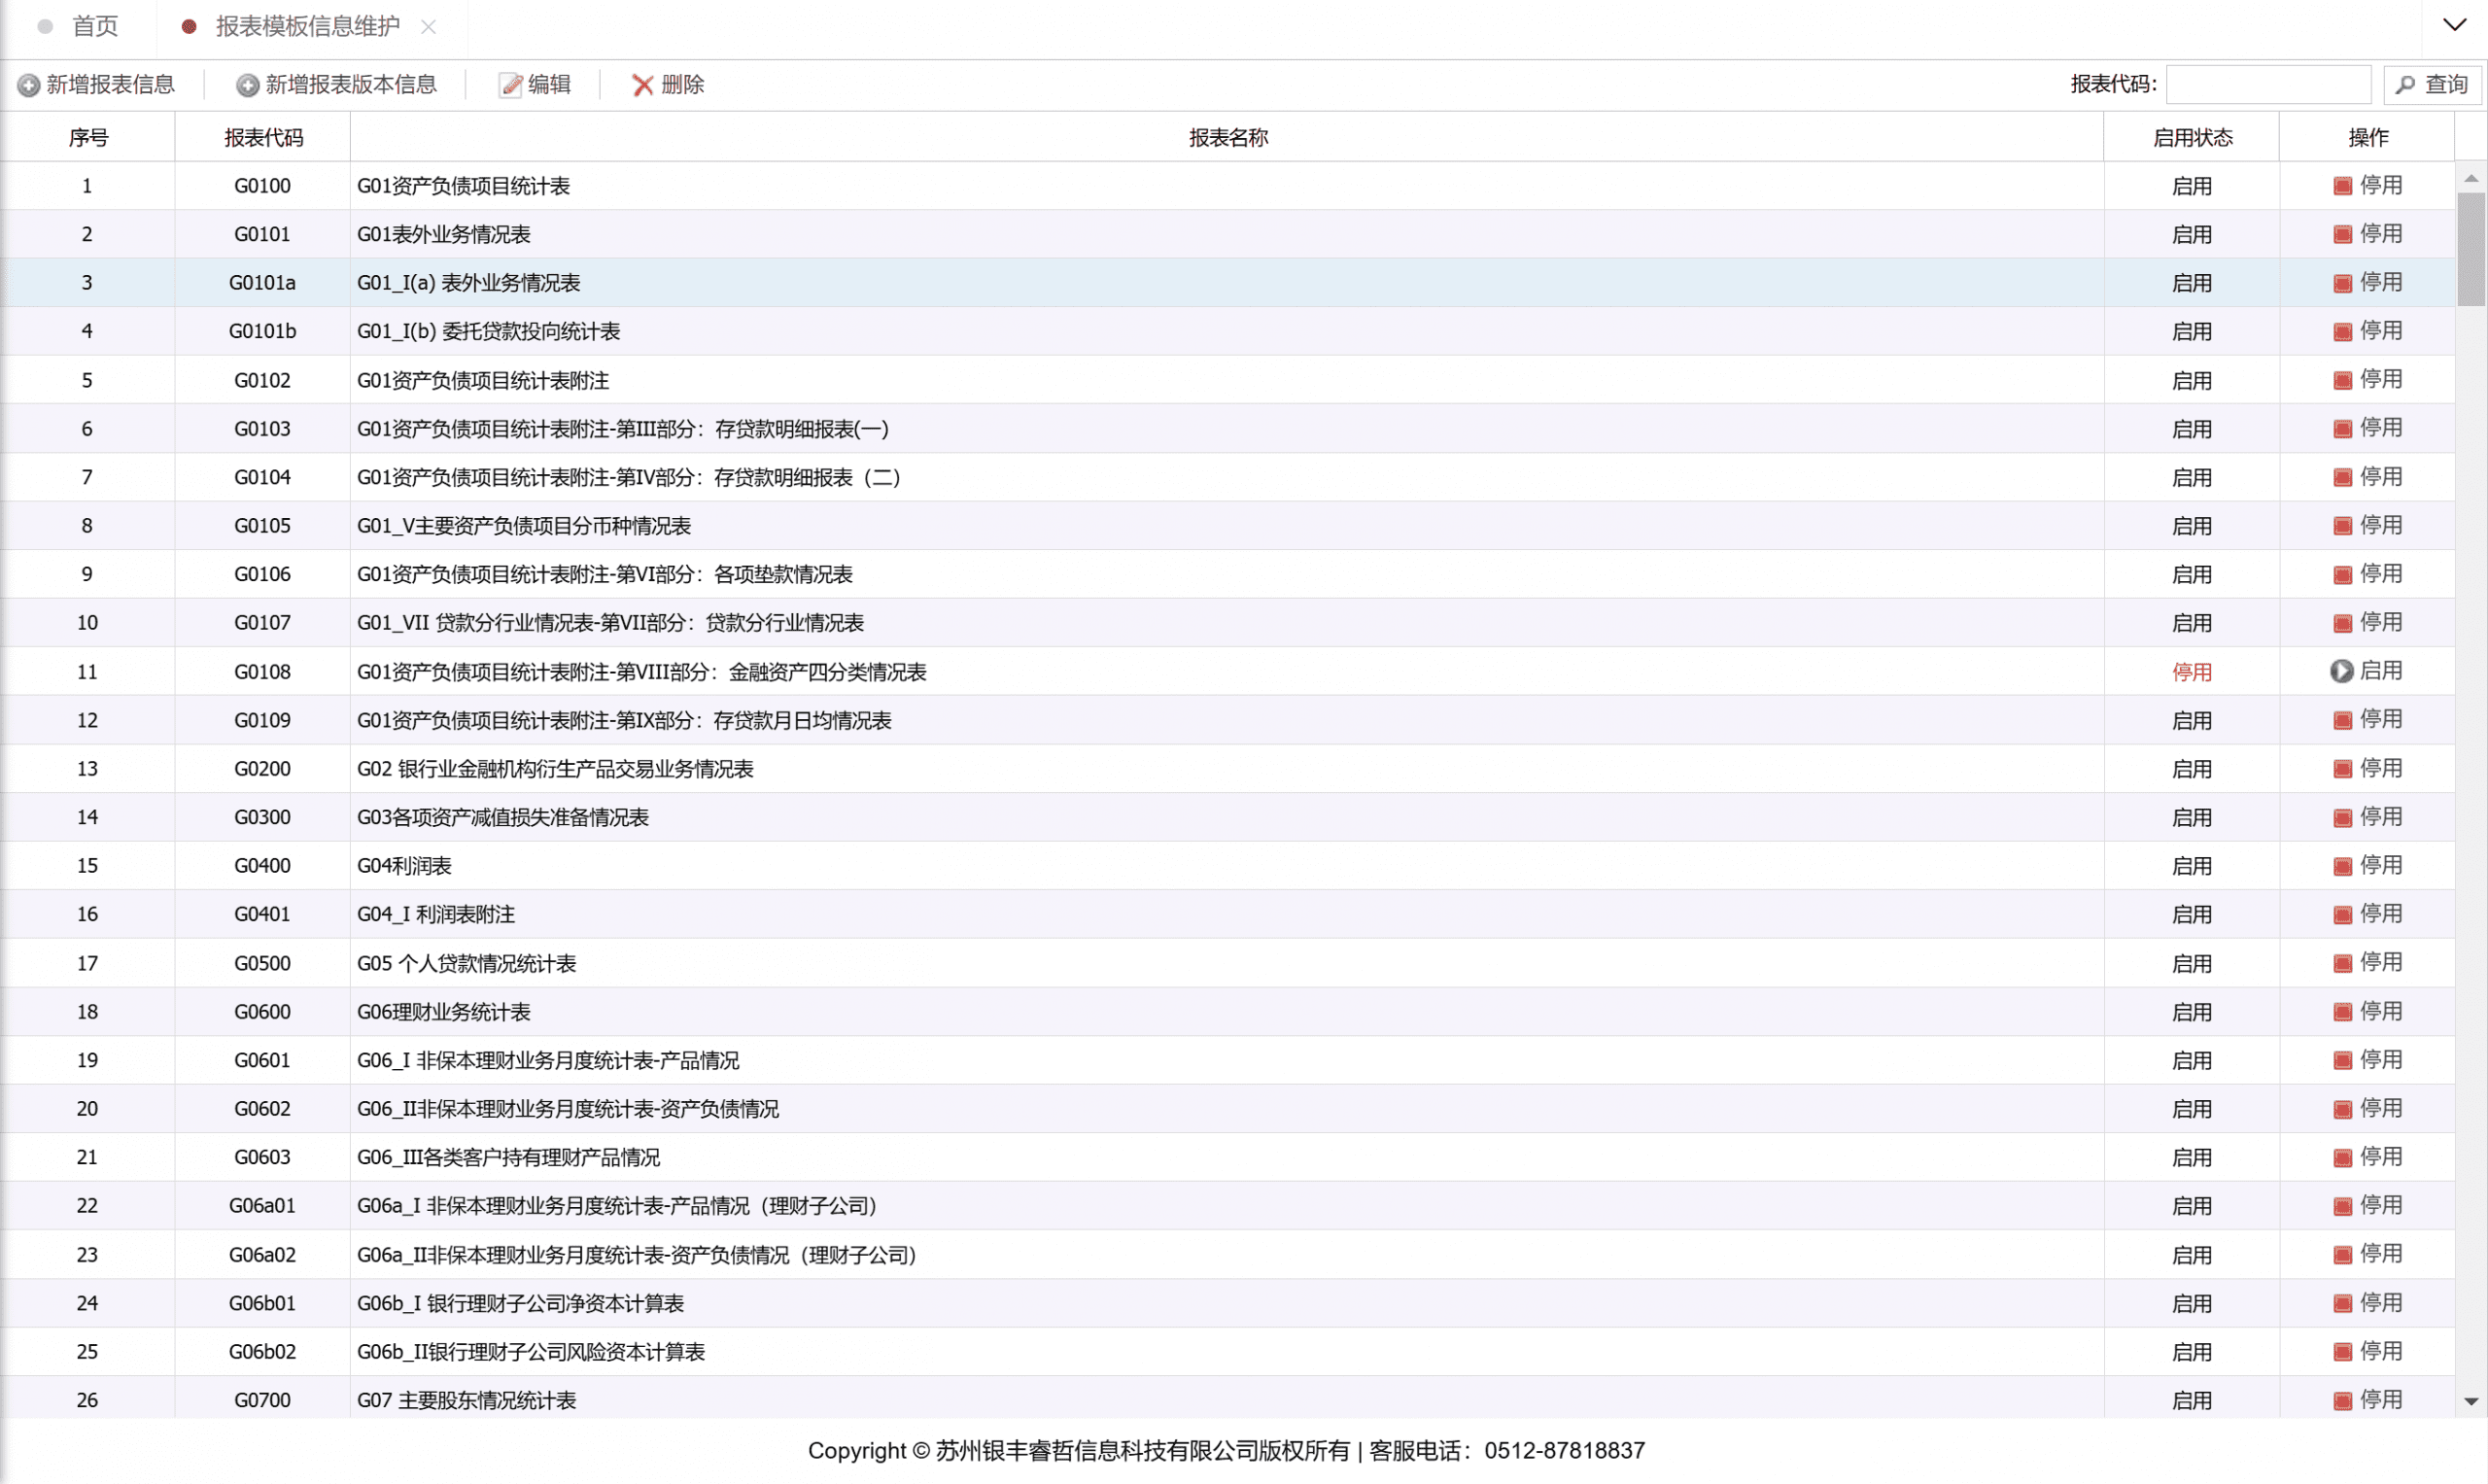
Task: Switch to the 首页 tab
Action: 95,26
